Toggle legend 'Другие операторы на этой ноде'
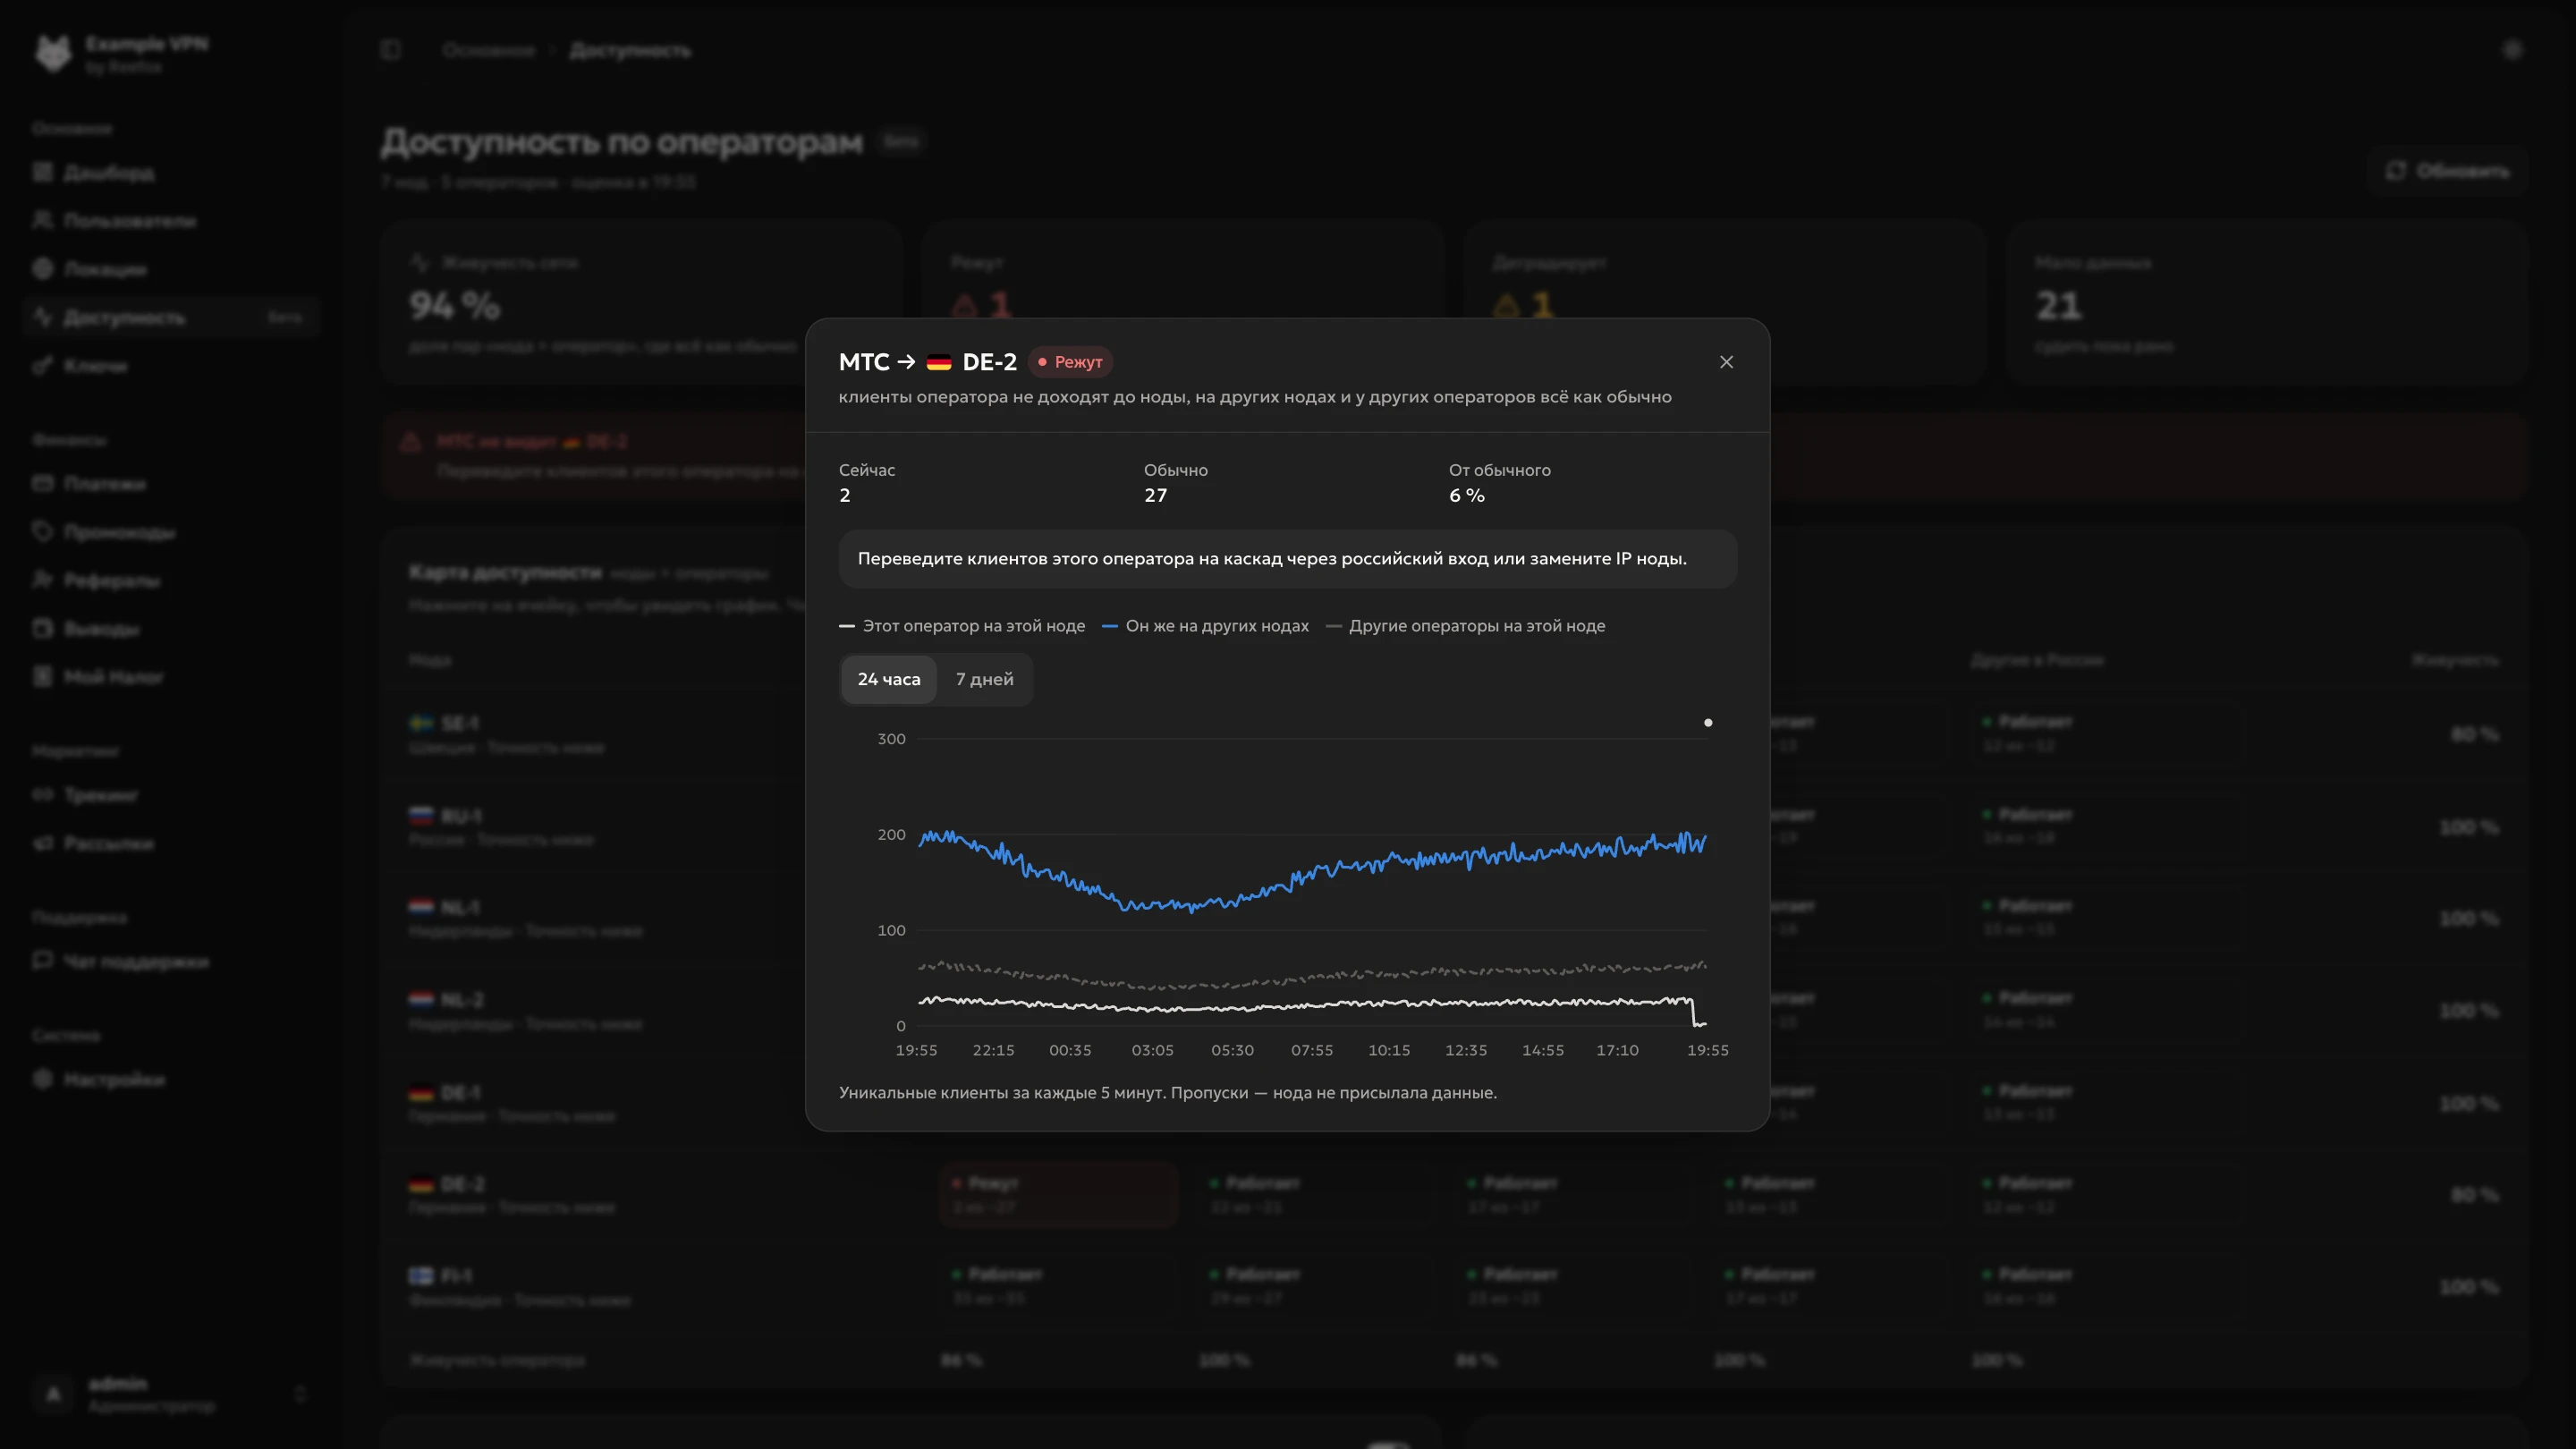The width and height of the screenshot is (2576, 1449). tap(1465, 626)
